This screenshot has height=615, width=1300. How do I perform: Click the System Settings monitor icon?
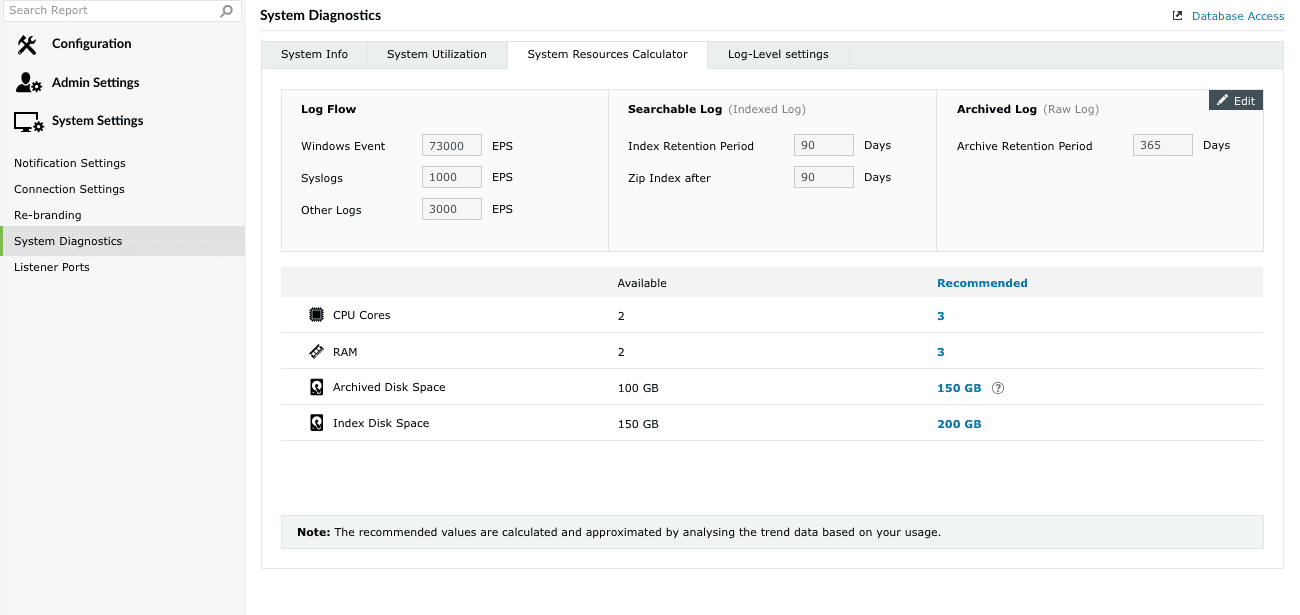[x=28, y=122]
